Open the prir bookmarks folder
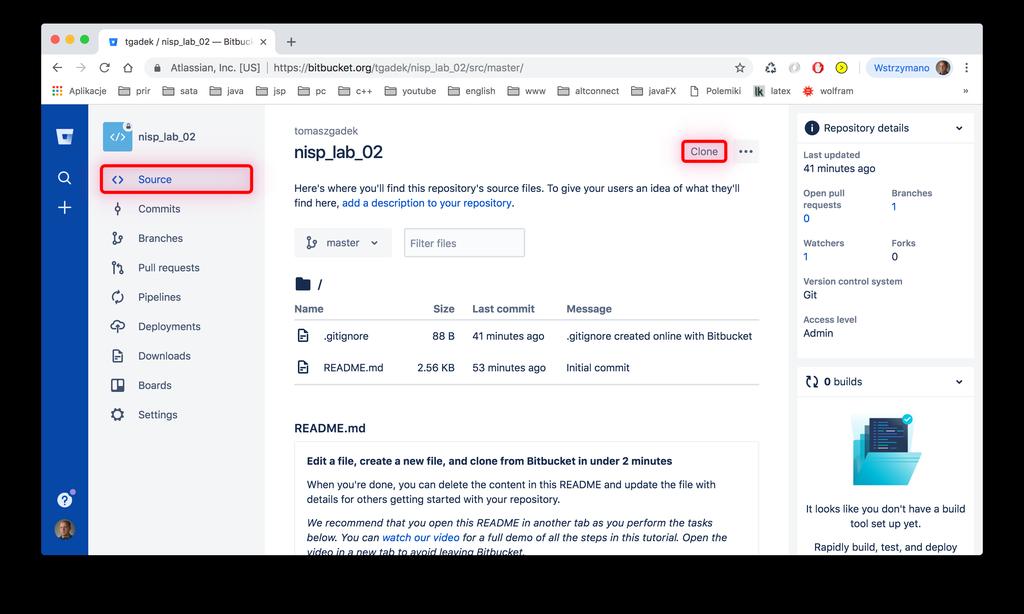The width and height of the screenshot is (1024, 614). (x=134, y=91)
